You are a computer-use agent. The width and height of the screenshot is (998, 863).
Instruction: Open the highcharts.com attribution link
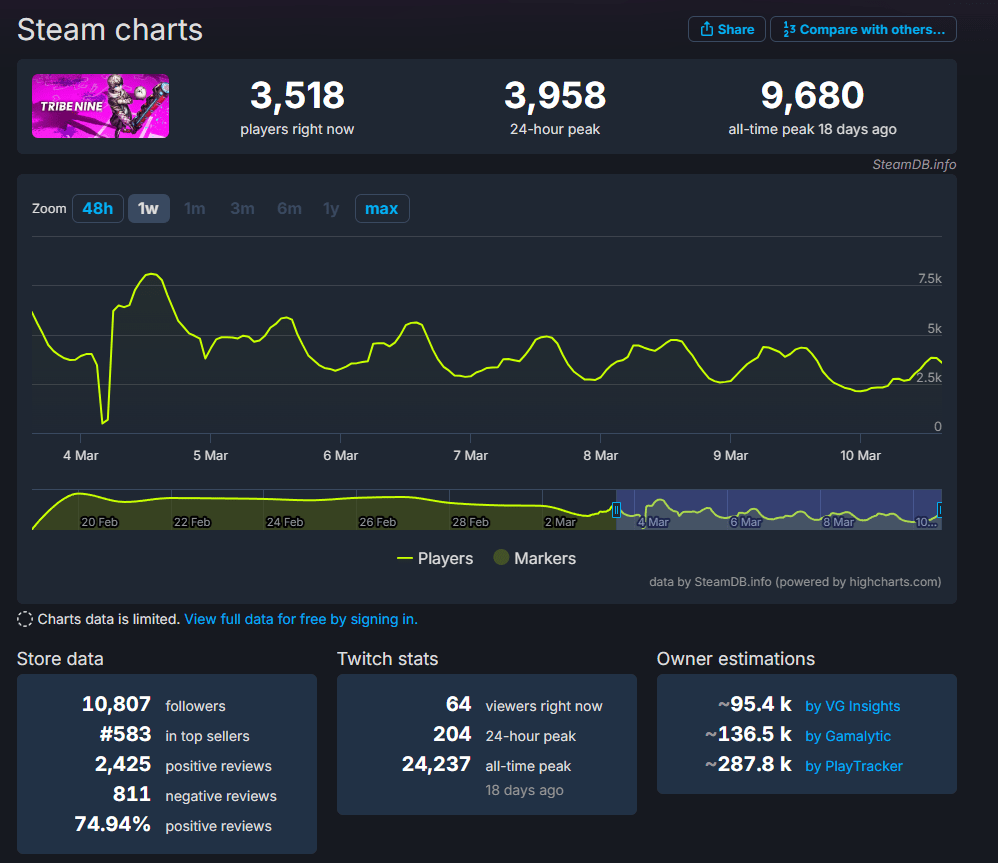click(893, 581)
